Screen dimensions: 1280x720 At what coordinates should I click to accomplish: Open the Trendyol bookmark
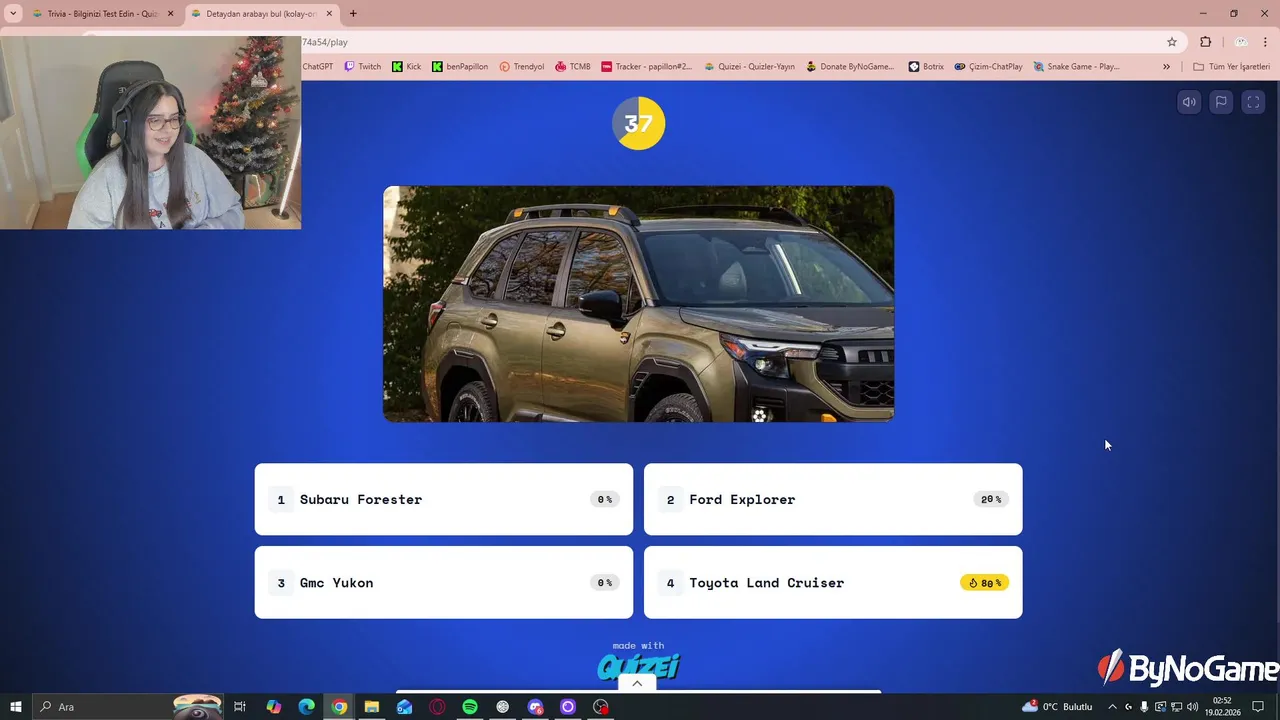(521, 67)
